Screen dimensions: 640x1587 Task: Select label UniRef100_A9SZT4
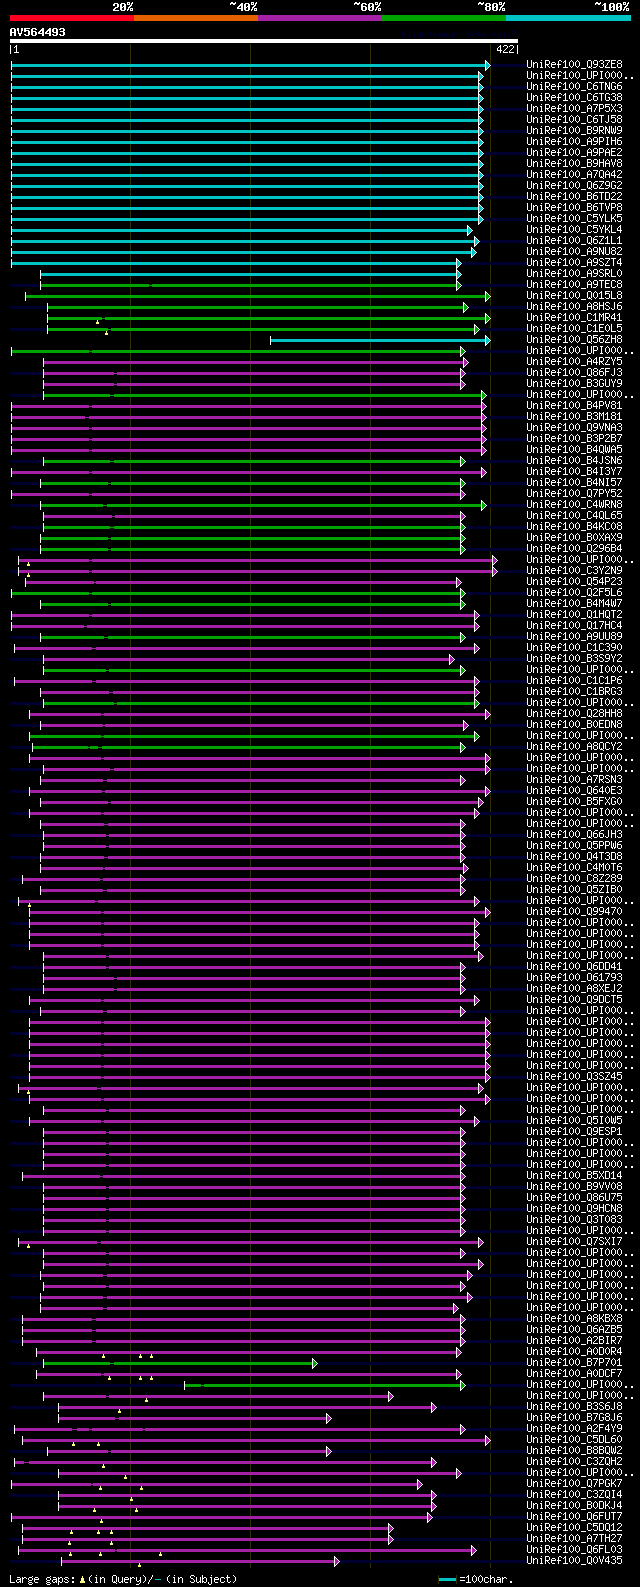(x=574, y=263)
